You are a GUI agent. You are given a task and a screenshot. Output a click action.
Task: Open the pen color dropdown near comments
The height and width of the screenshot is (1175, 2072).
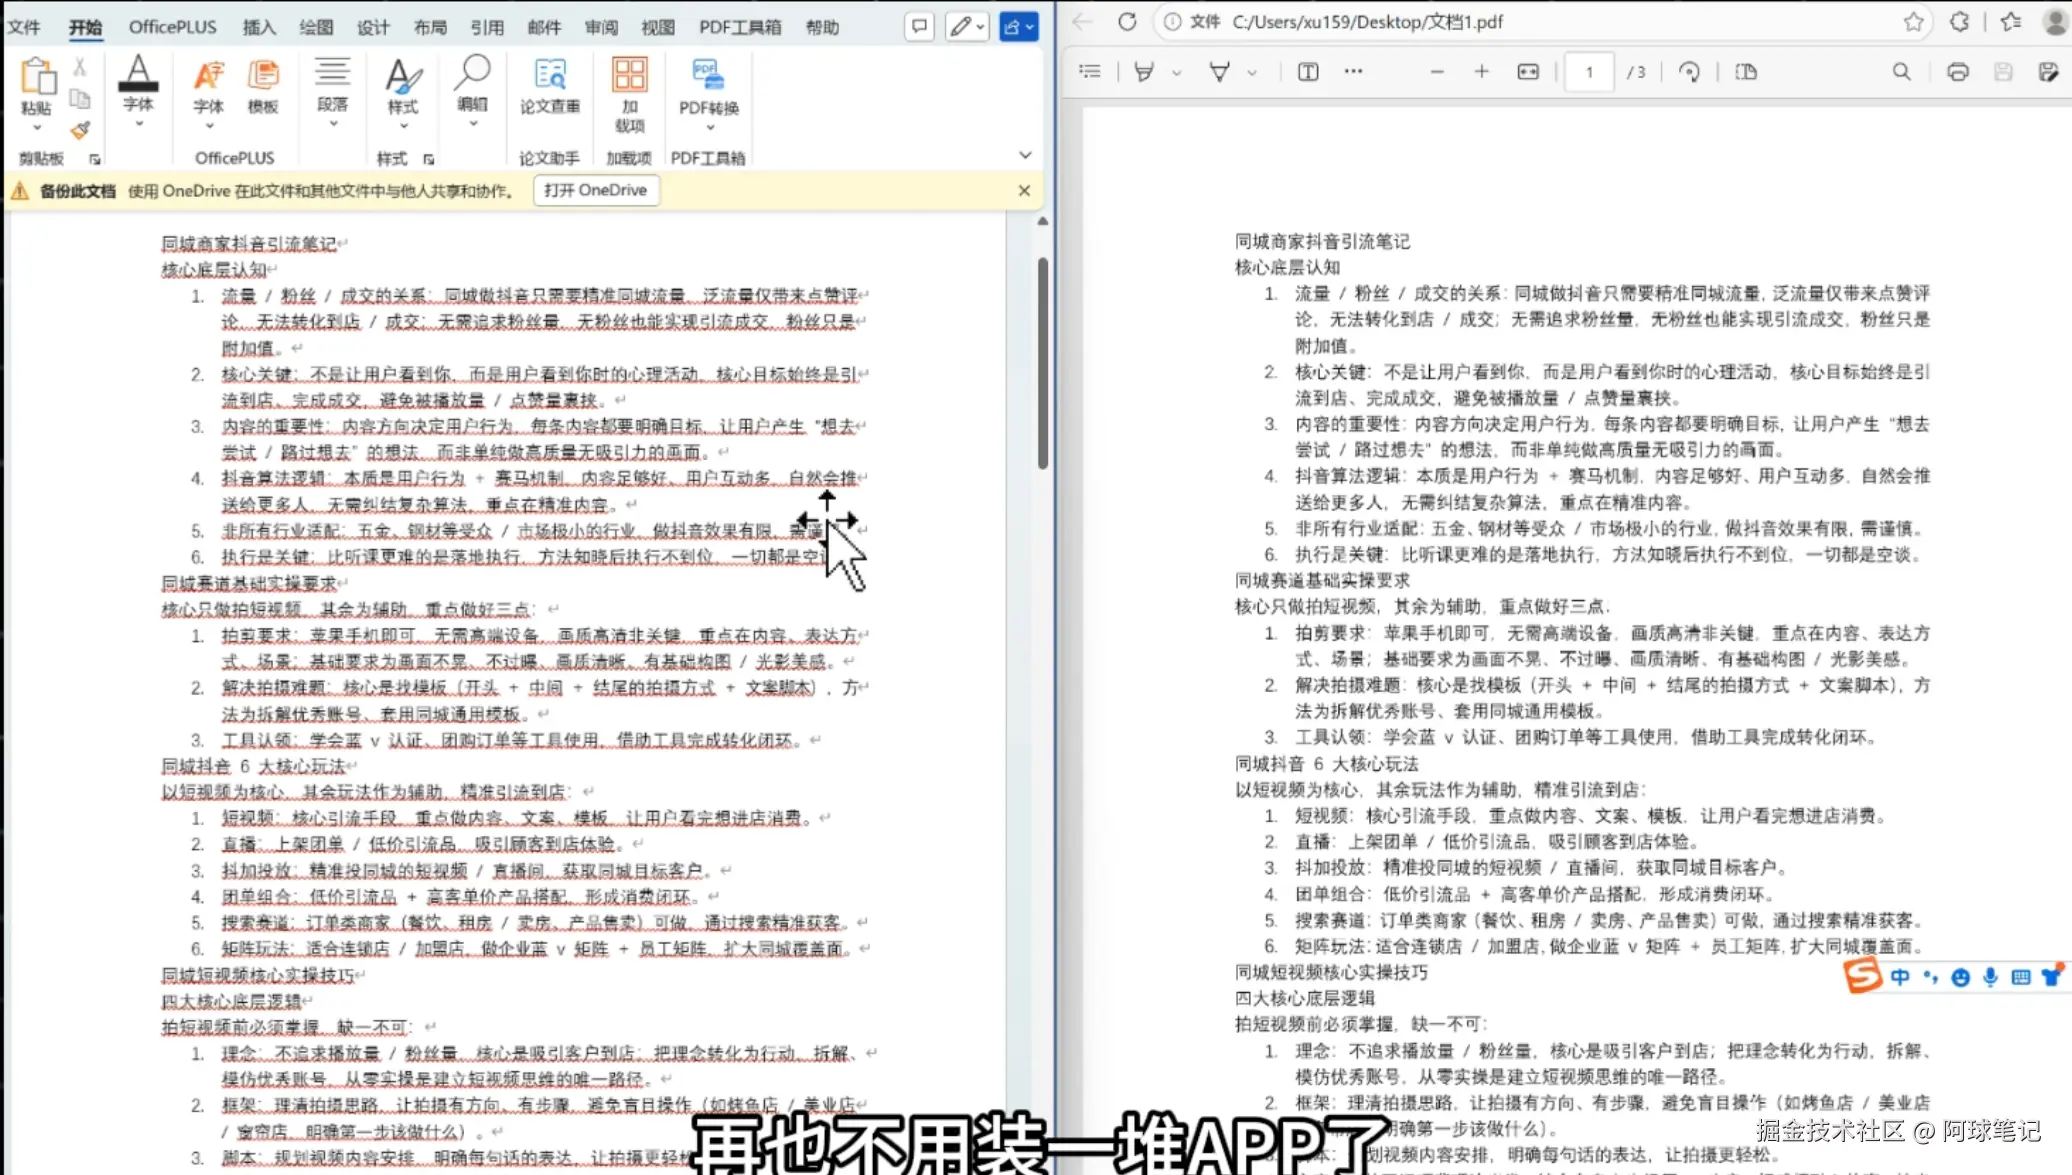tap(980, 27)
